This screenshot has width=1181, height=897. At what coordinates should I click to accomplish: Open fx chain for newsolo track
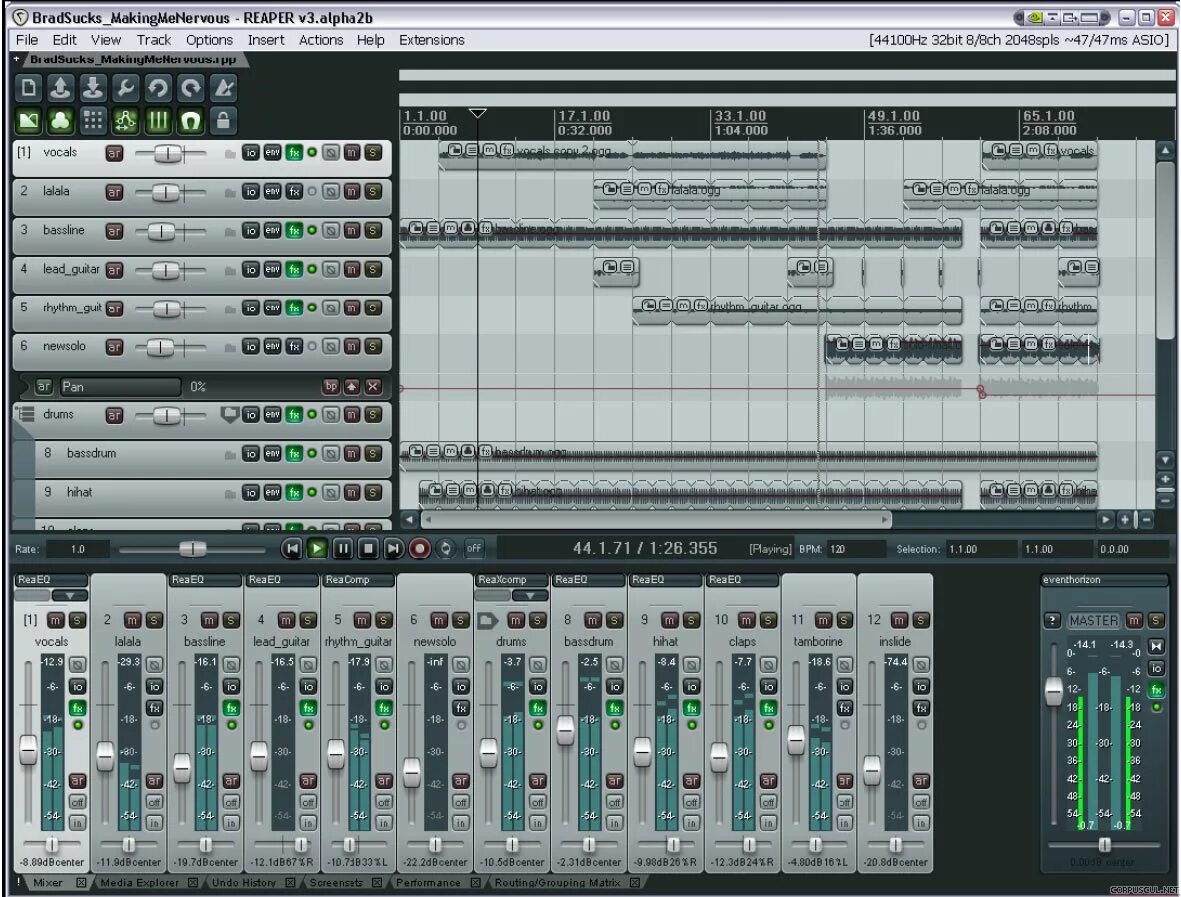pos(294,346)
